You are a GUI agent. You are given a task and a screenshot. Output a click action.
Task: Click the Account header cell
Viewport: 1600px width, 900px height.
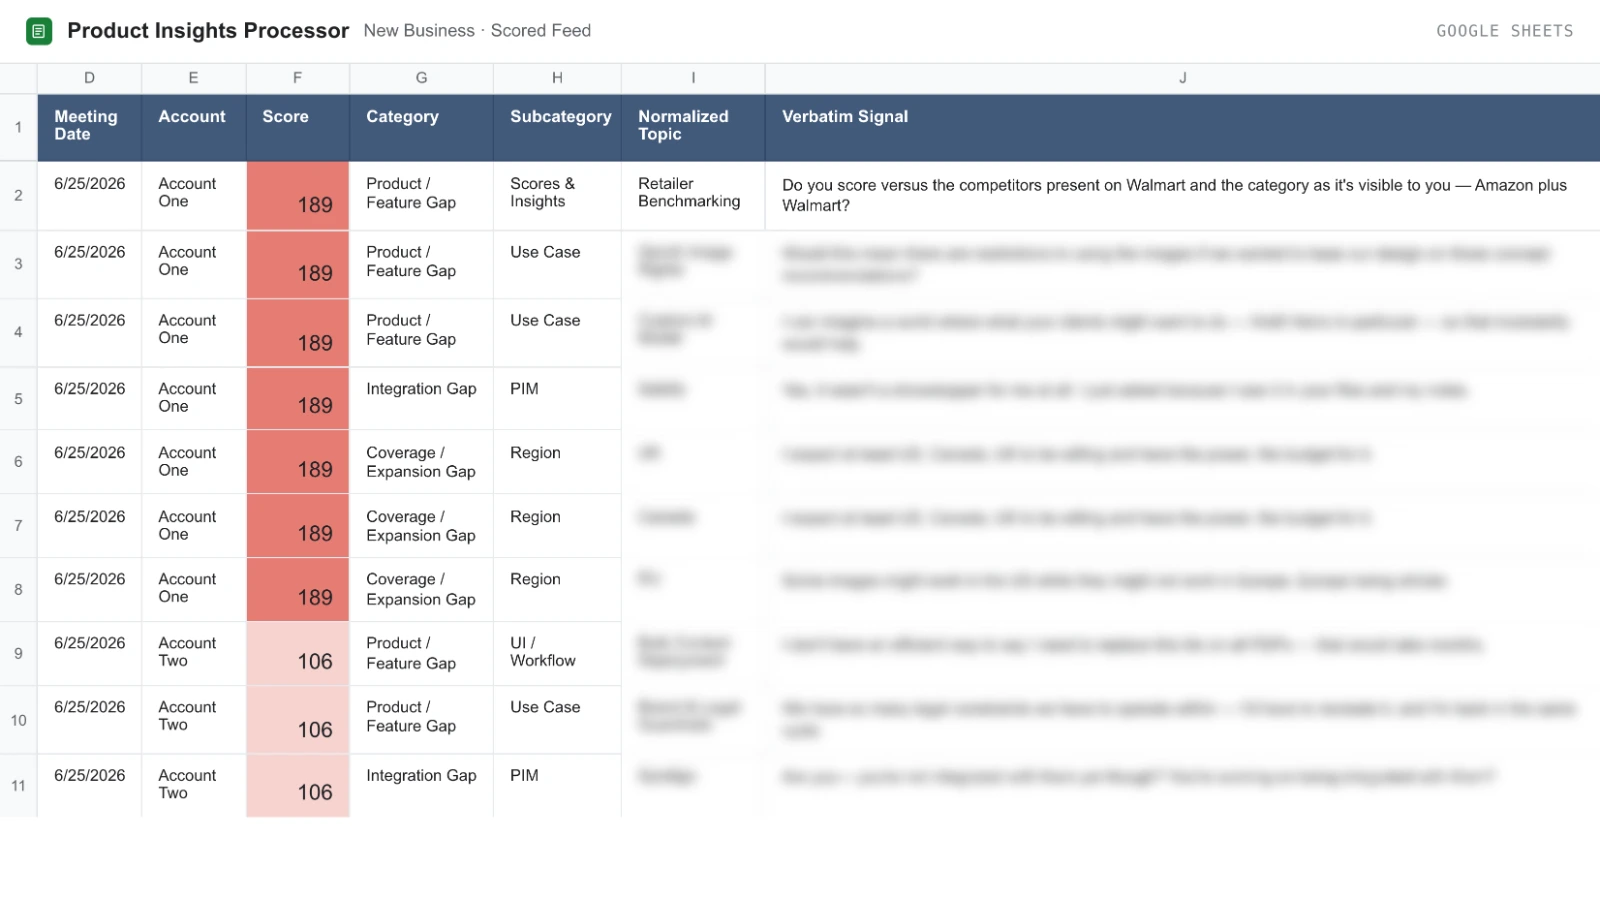[194, 127]
